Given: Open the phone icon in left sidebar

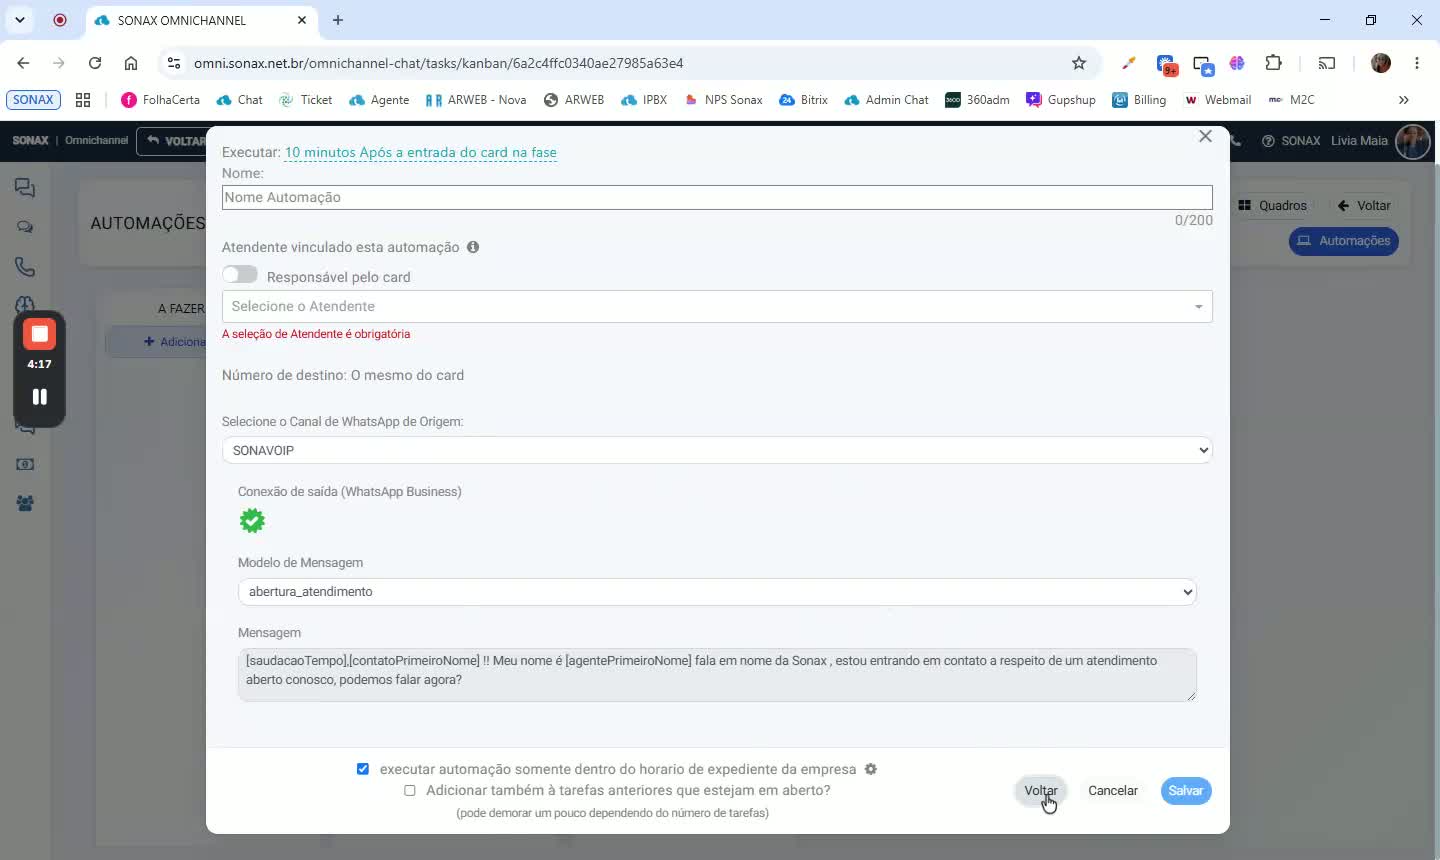Looking at the screenshot, I should (25, 267).
